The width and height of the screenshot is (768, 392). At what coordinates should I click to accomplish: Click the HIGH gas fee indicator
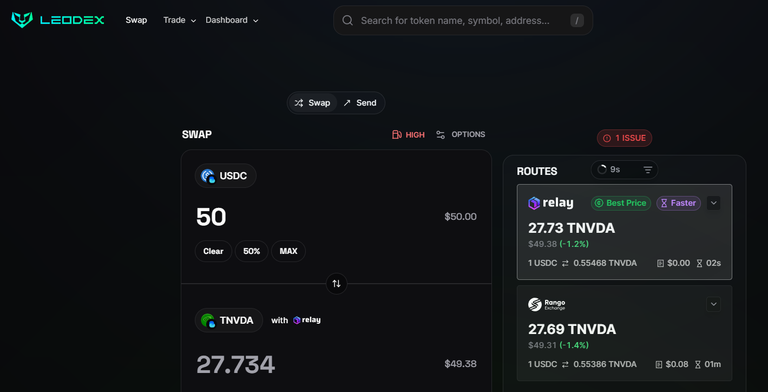(408, 134)
